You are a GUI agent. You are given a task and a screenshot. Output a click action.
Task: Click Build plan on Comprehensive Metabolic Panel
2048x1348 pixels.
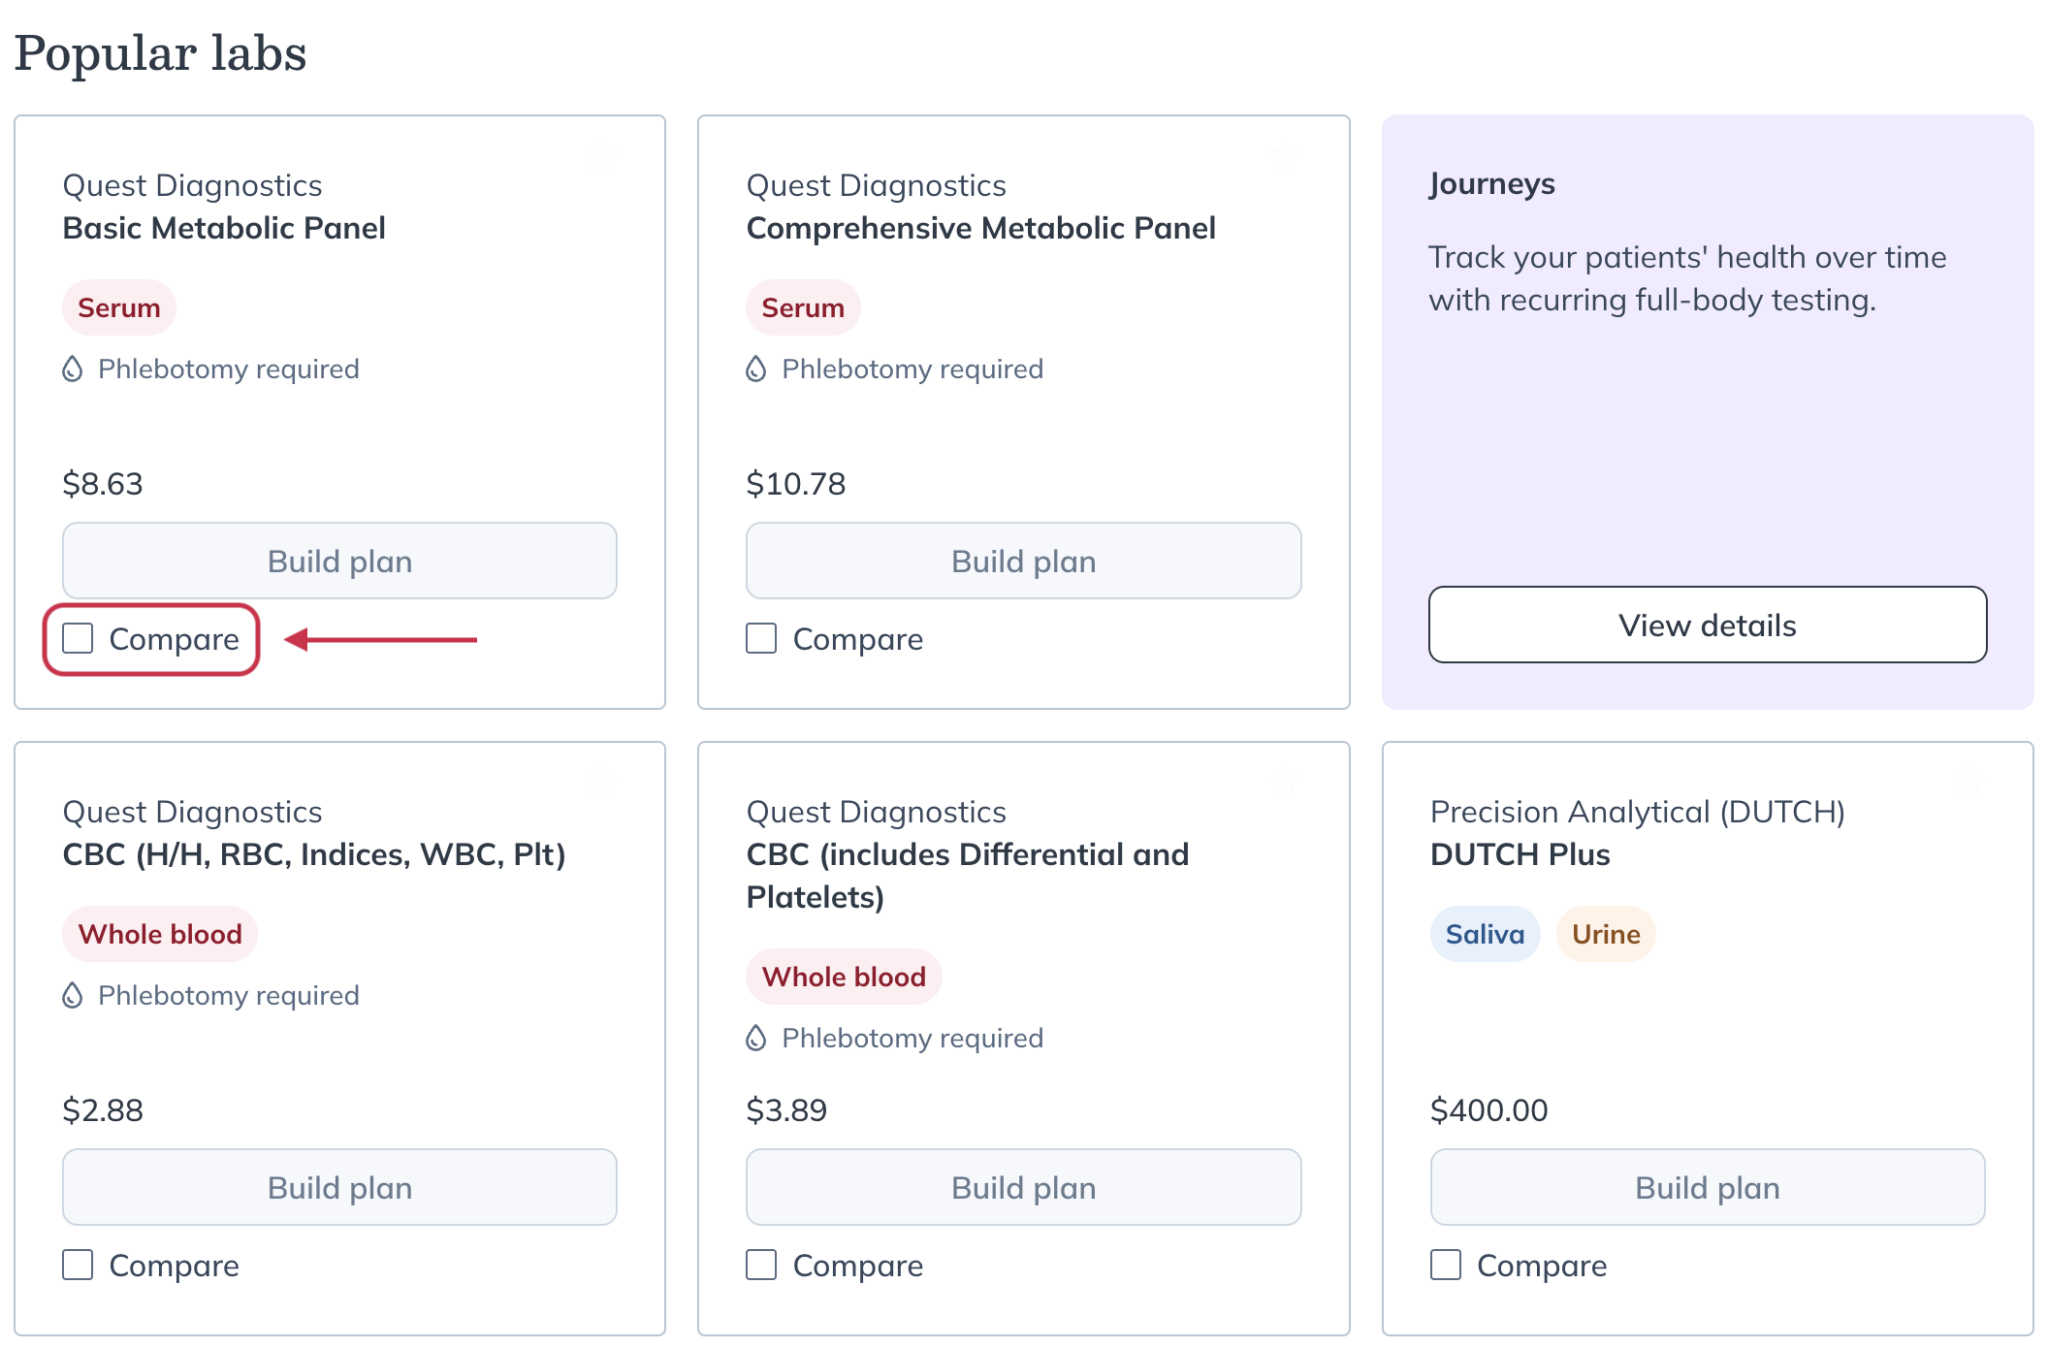[1023, 561]
